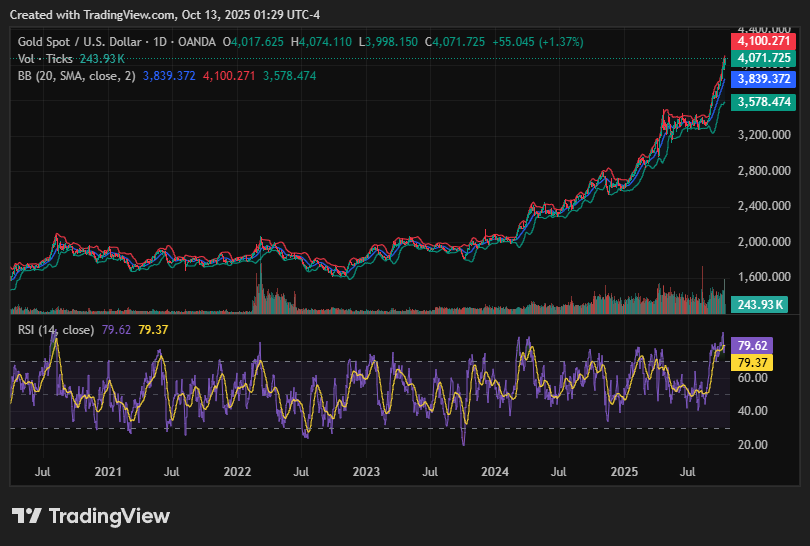The image size is (810, 546).
Task: Click the yellow 79.37 RSI axis tag
Action: coord(750,361)
